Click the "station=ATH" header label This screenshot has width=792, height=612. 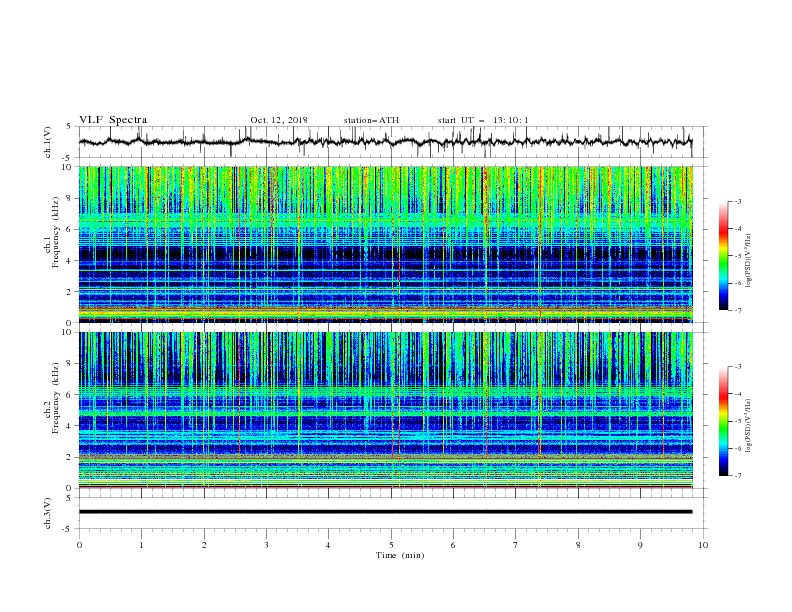pos(371,120)
